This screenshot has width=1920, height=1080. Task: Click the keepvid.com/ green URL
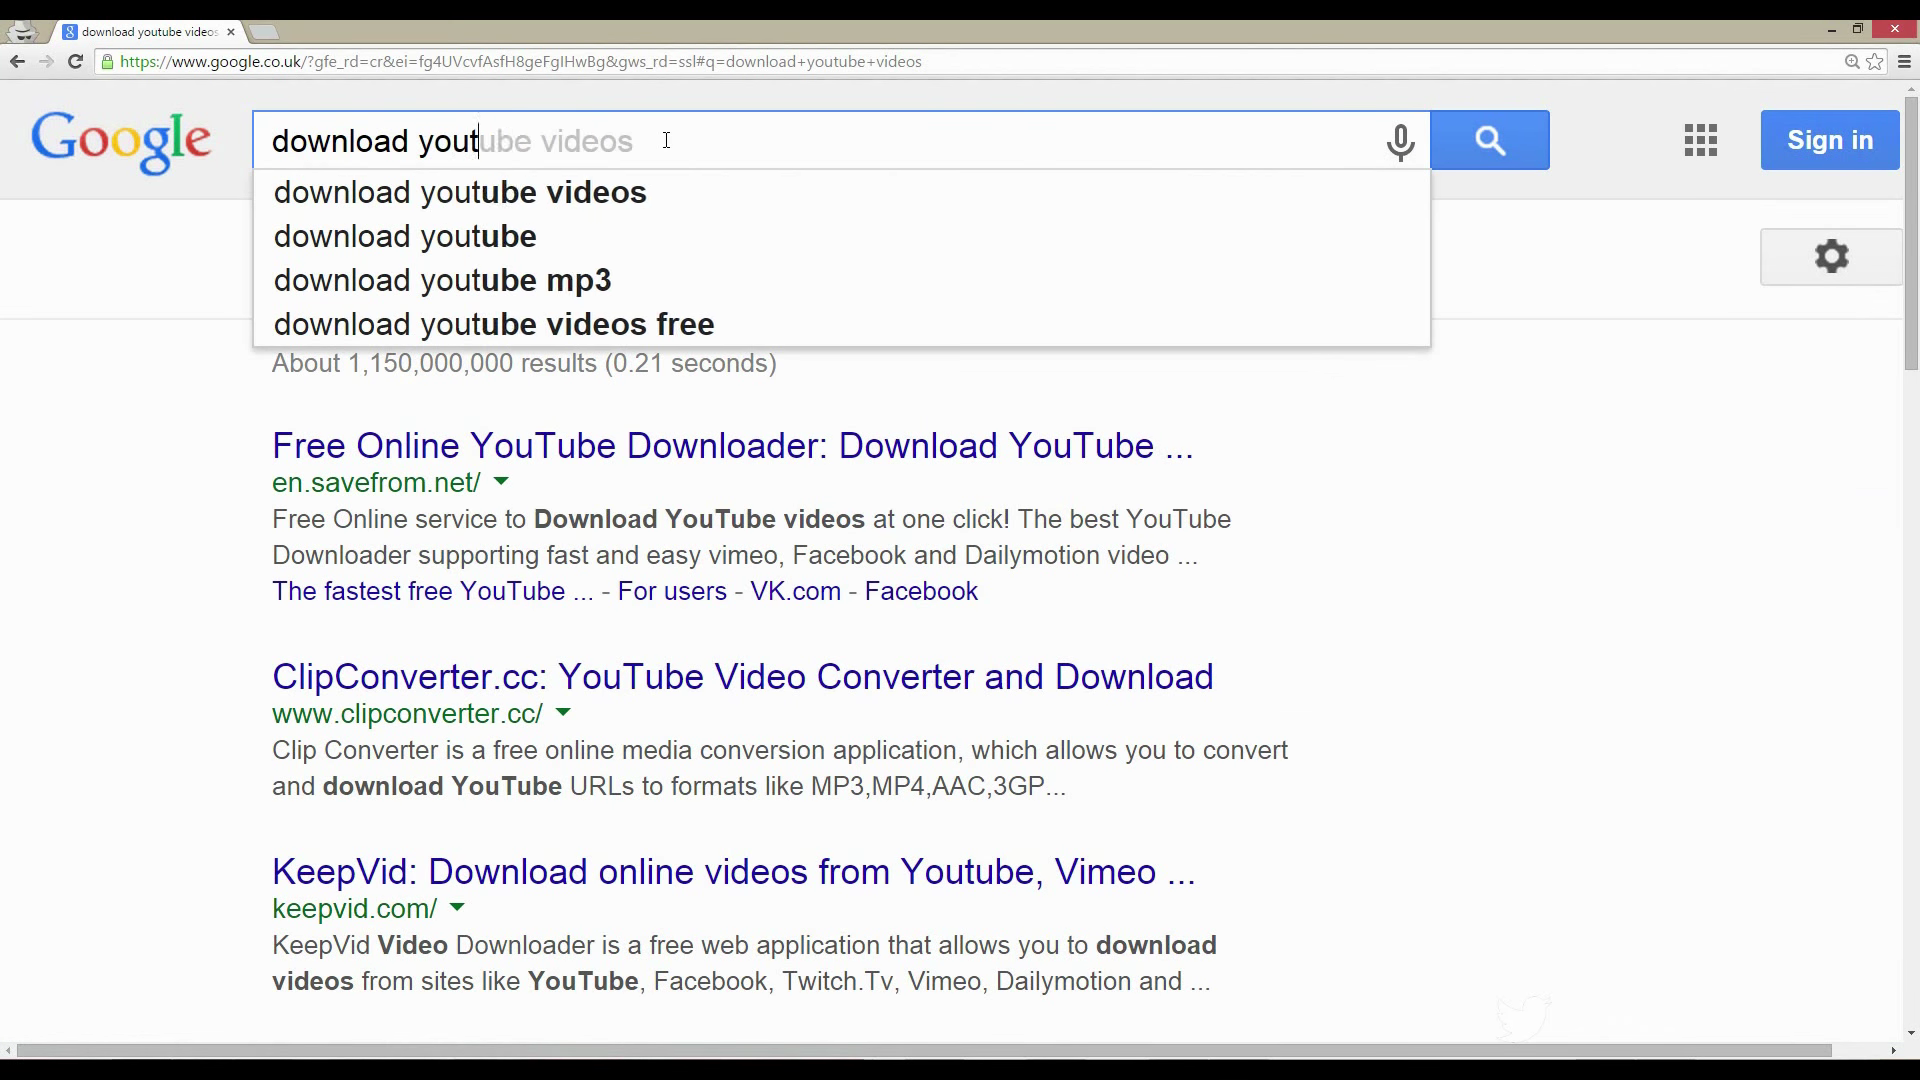[x=355, y=909]
